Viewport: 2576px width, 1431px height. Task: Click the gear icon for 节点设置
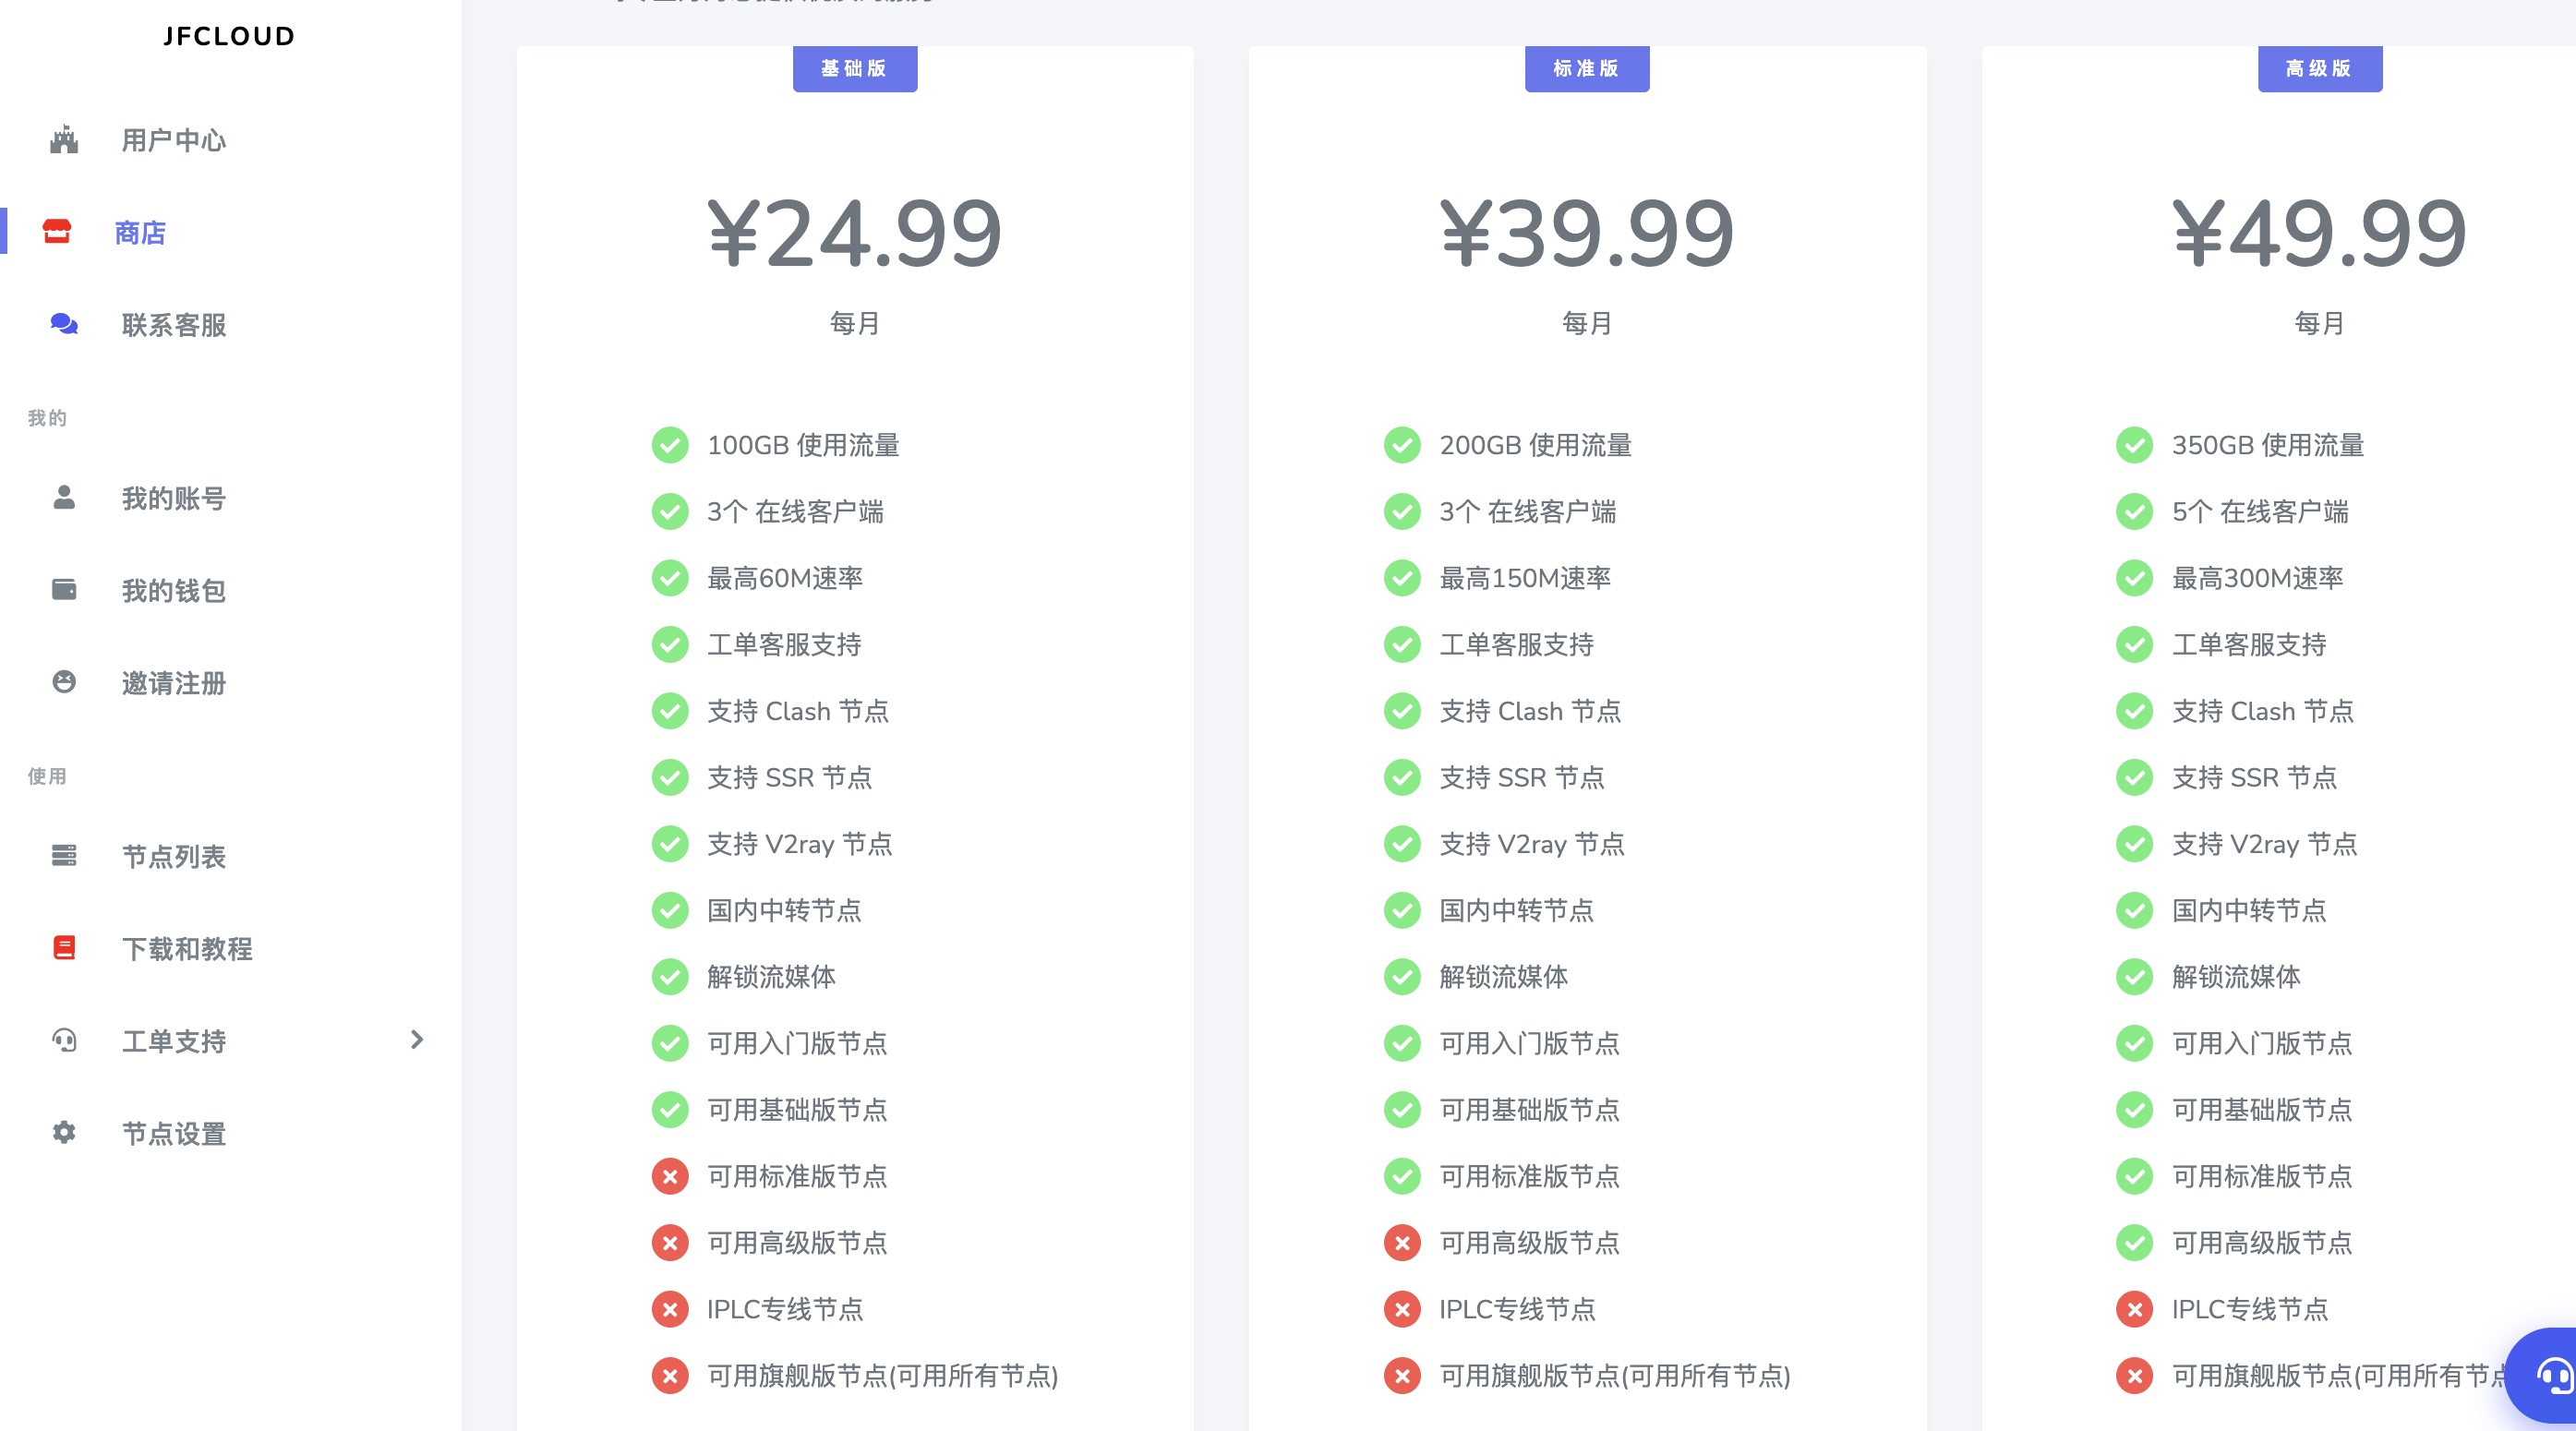pyautogui.click(x=64, y=1132)
